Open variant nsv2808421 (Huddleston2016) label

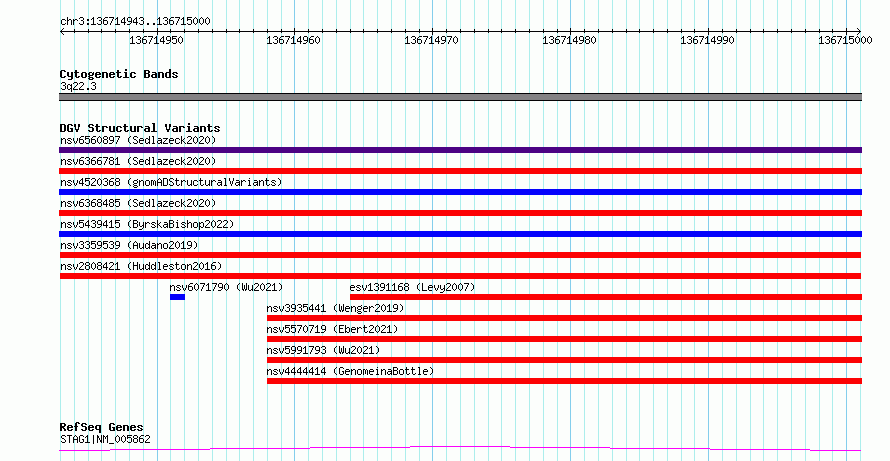[141, 266]
